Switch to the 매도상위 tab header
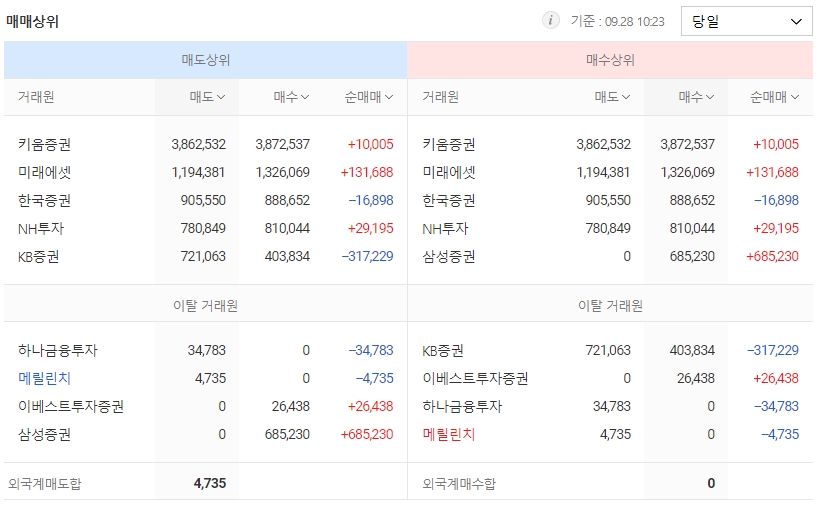 (x=206, y=60)
